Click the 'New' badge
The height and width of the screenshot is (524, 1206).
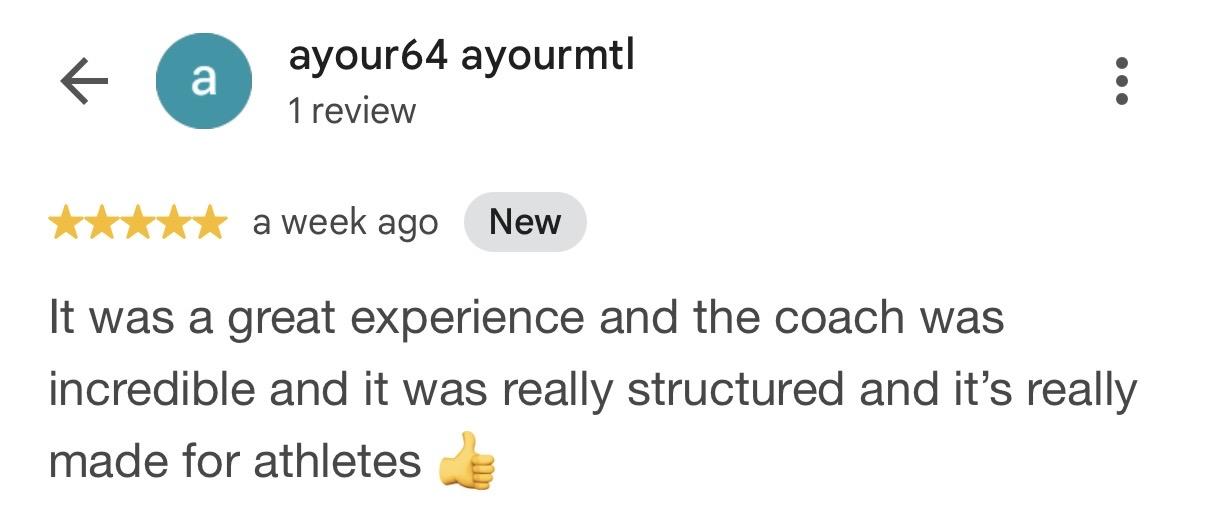[x=525, y=222]
